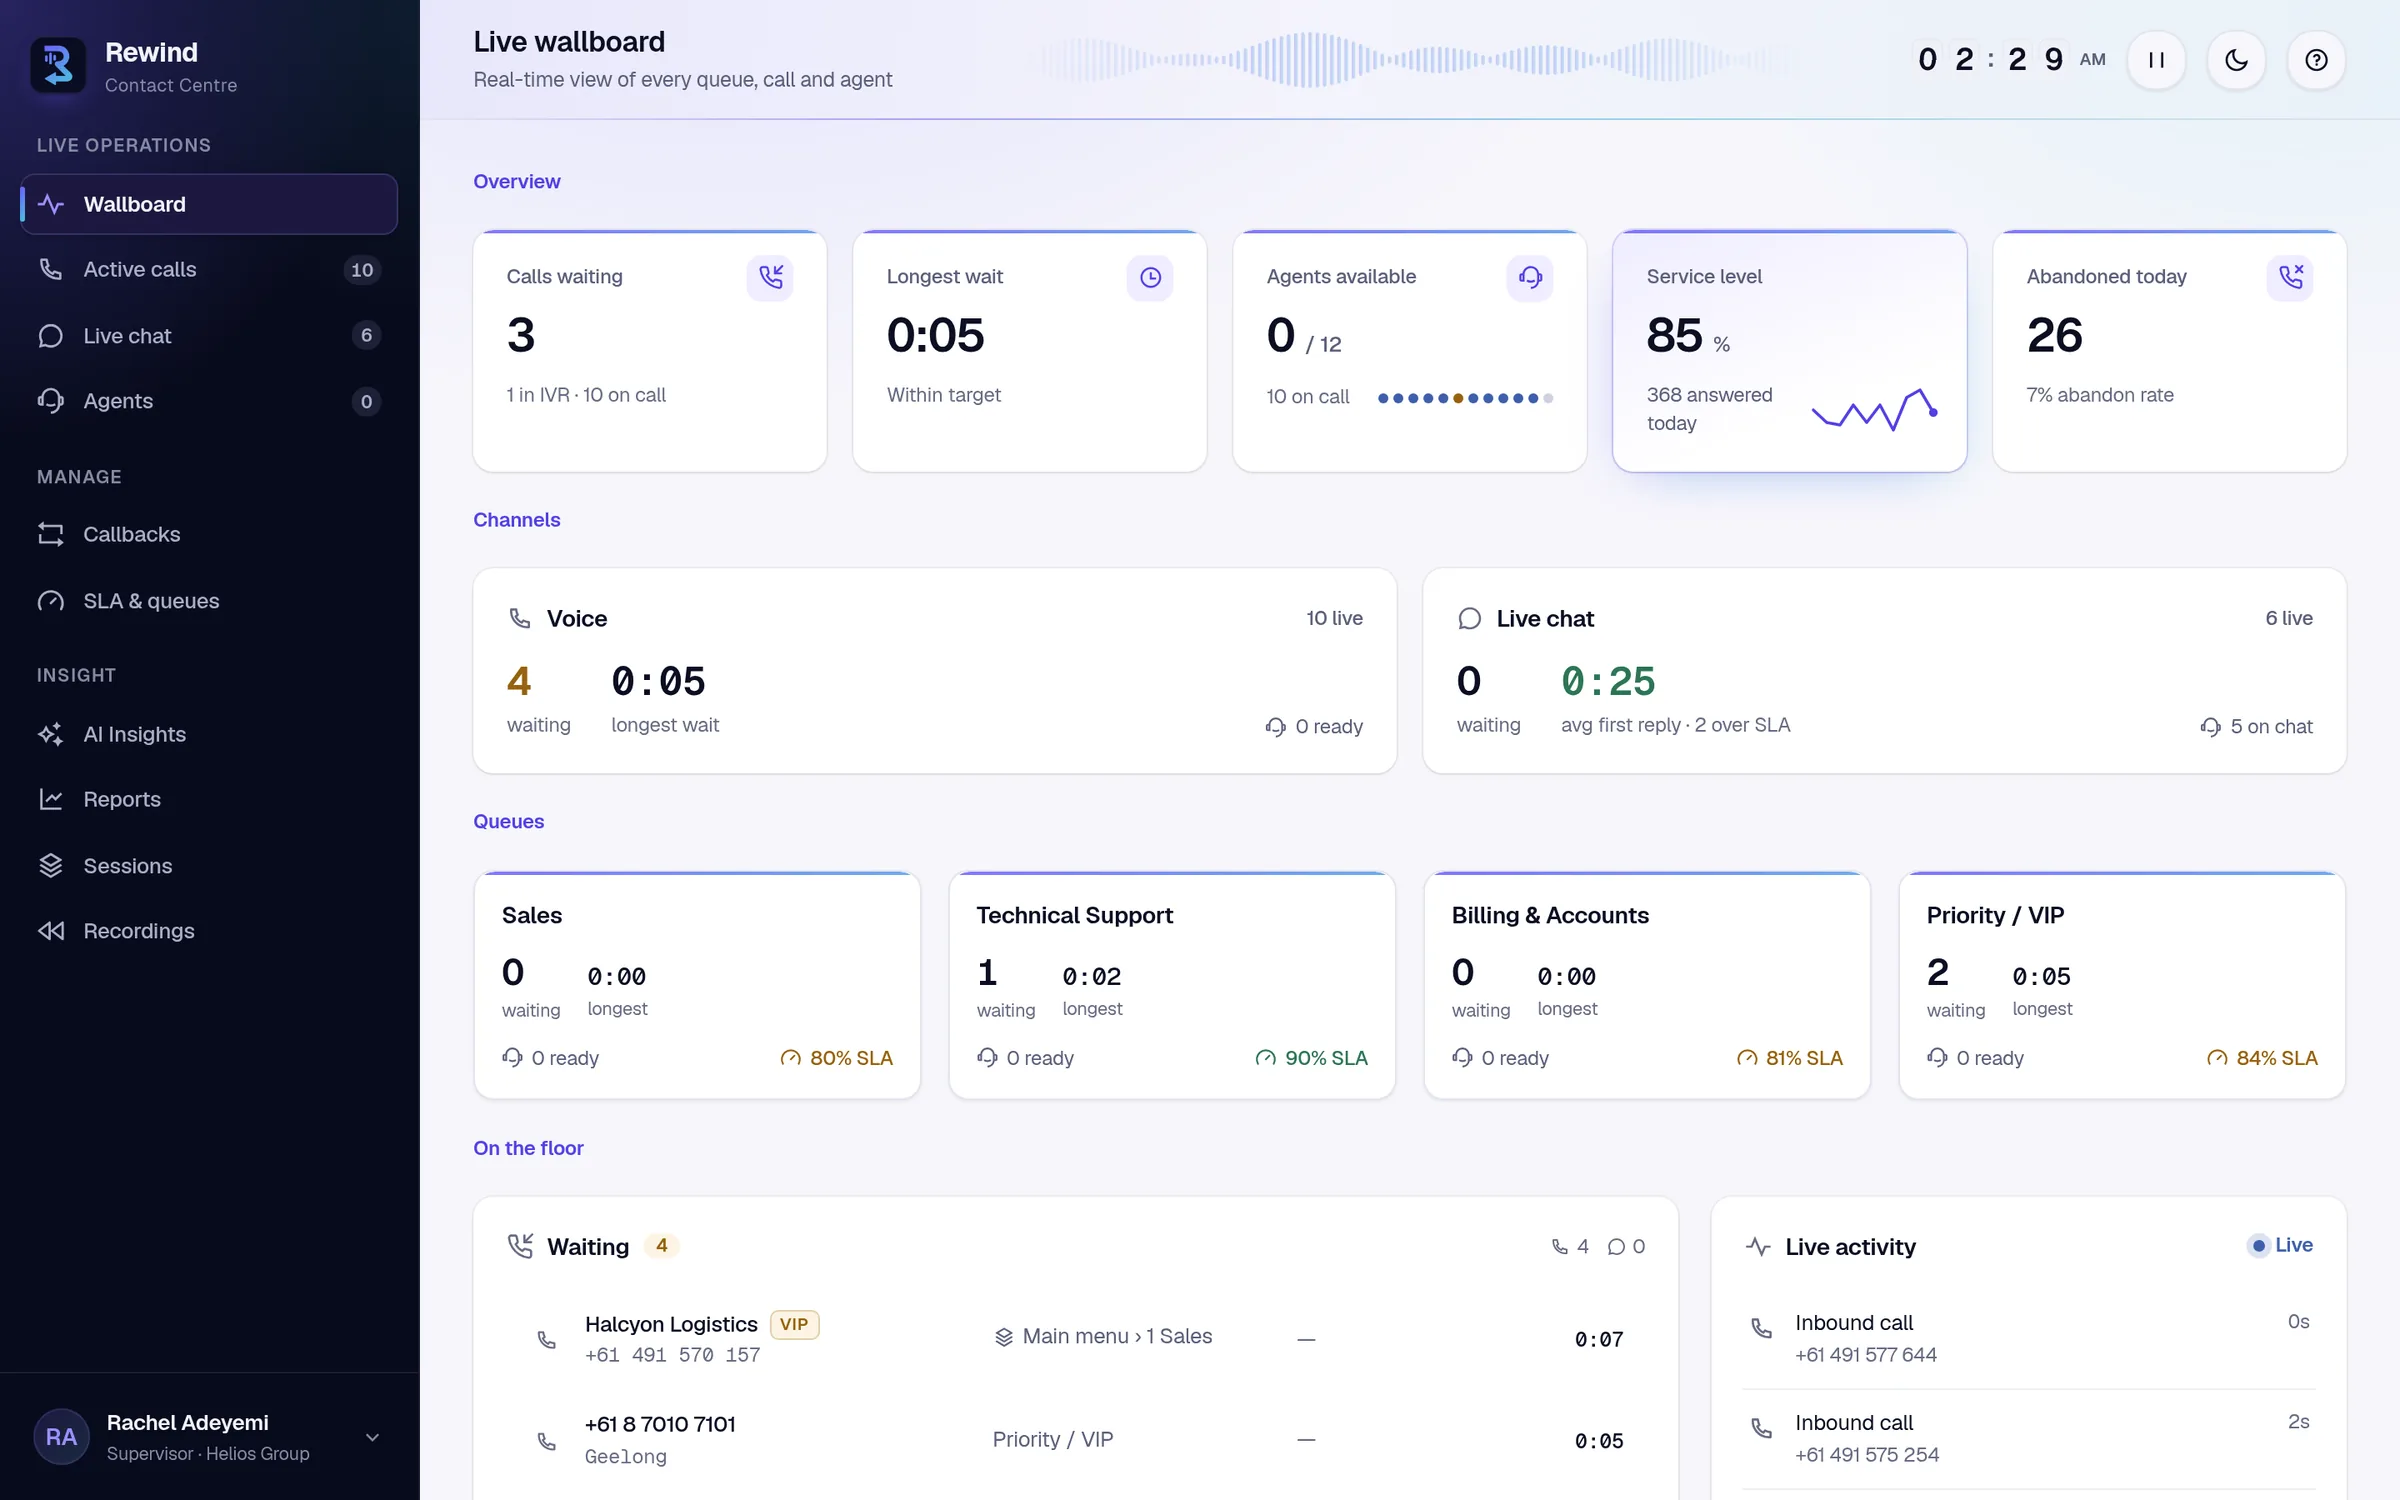Select the Service level card
The width and height of the screenshot is (2400, 1500).
click(x=1789, y=351)
